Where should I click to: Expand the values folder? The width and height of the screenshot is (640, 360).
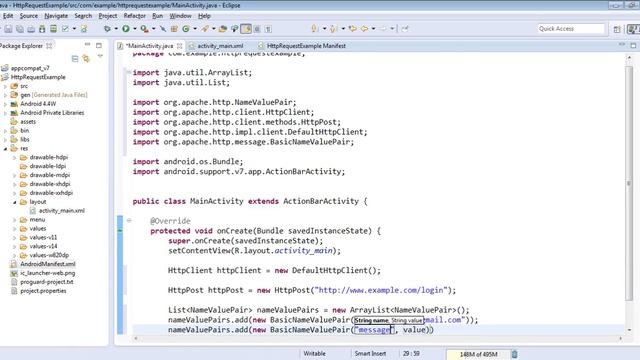tap(15, 229)
